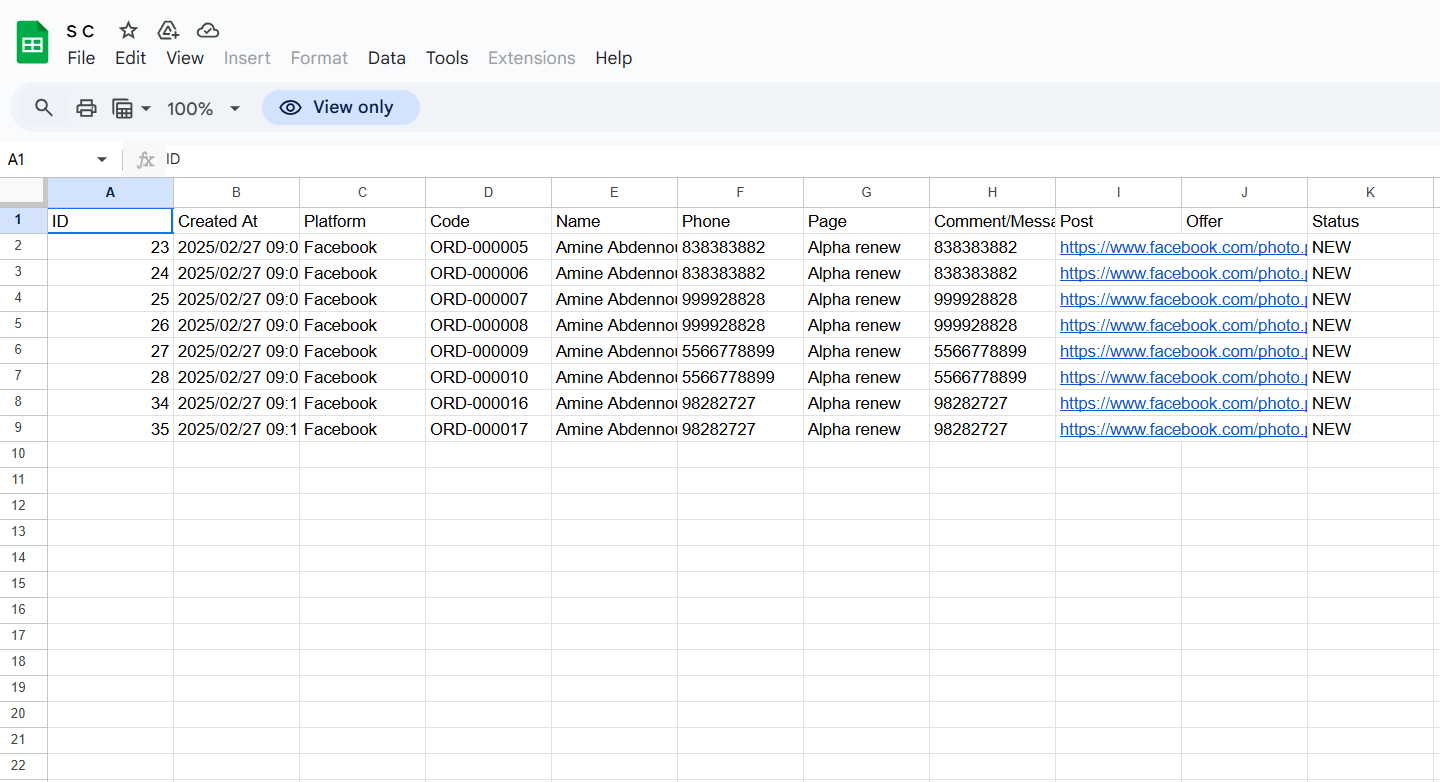Check the cloud document status icon
This screenshot has height=782, width=1440.
208,30
